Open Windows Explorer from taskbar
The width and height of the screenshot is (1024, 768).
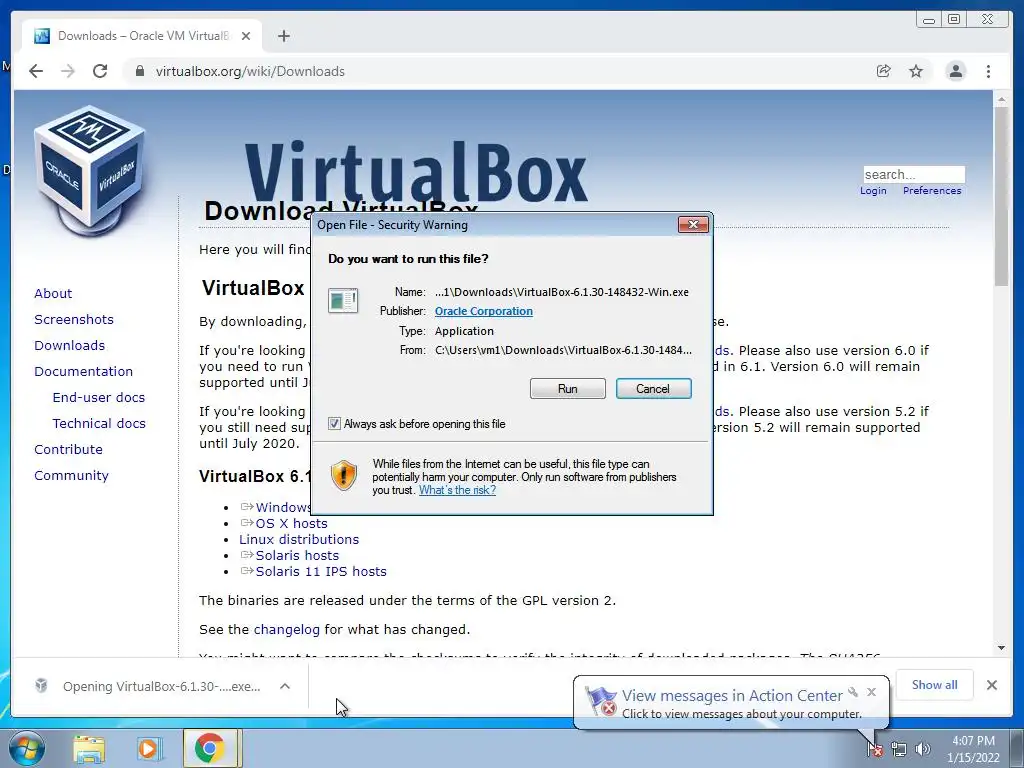(89, 748)
